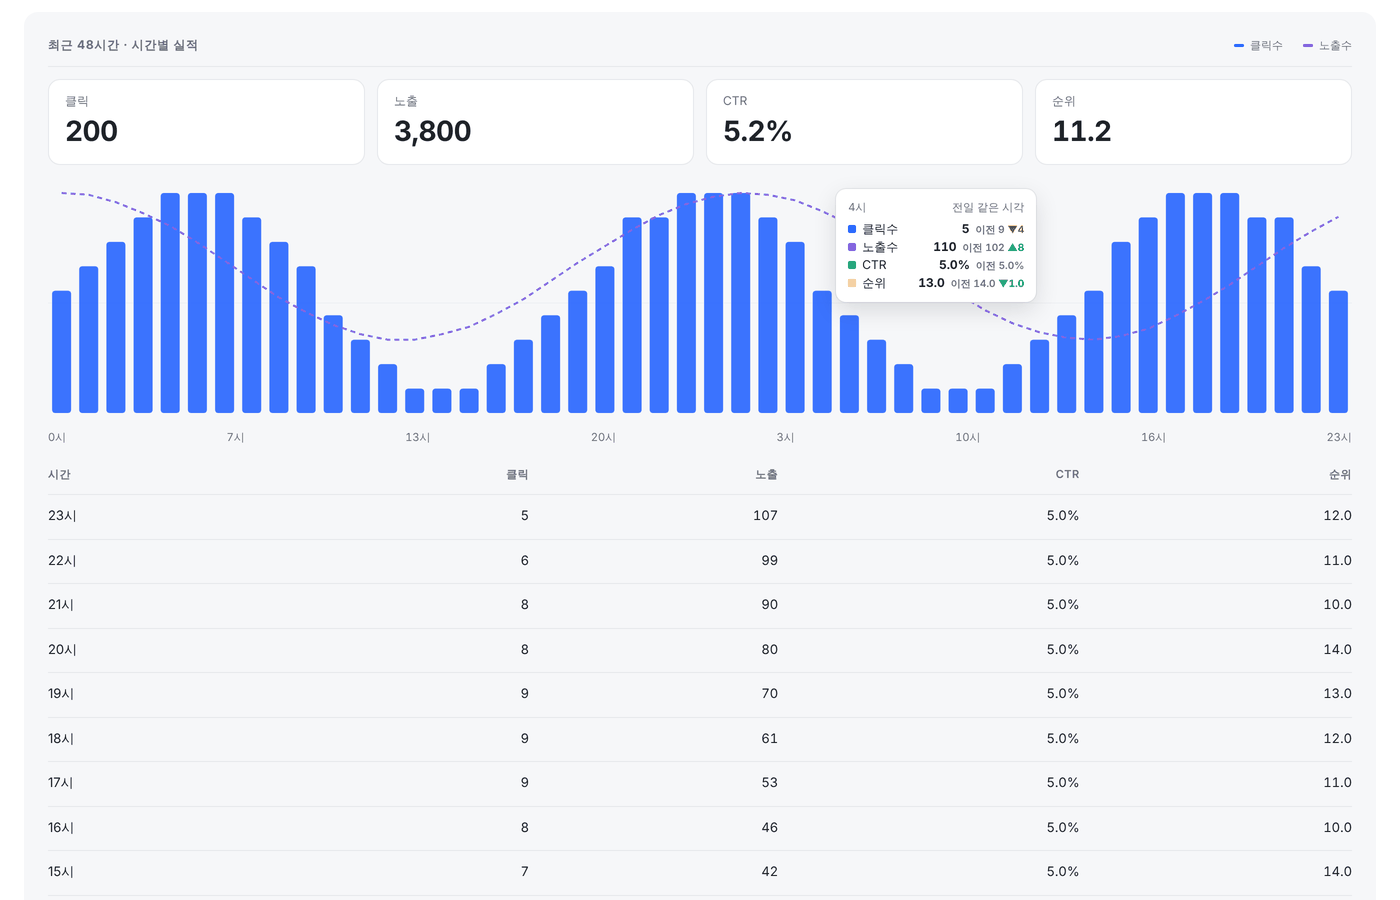Select the 19시 row label in the table
This screenshot has height=900, width=1400.
tap(61, 694)
